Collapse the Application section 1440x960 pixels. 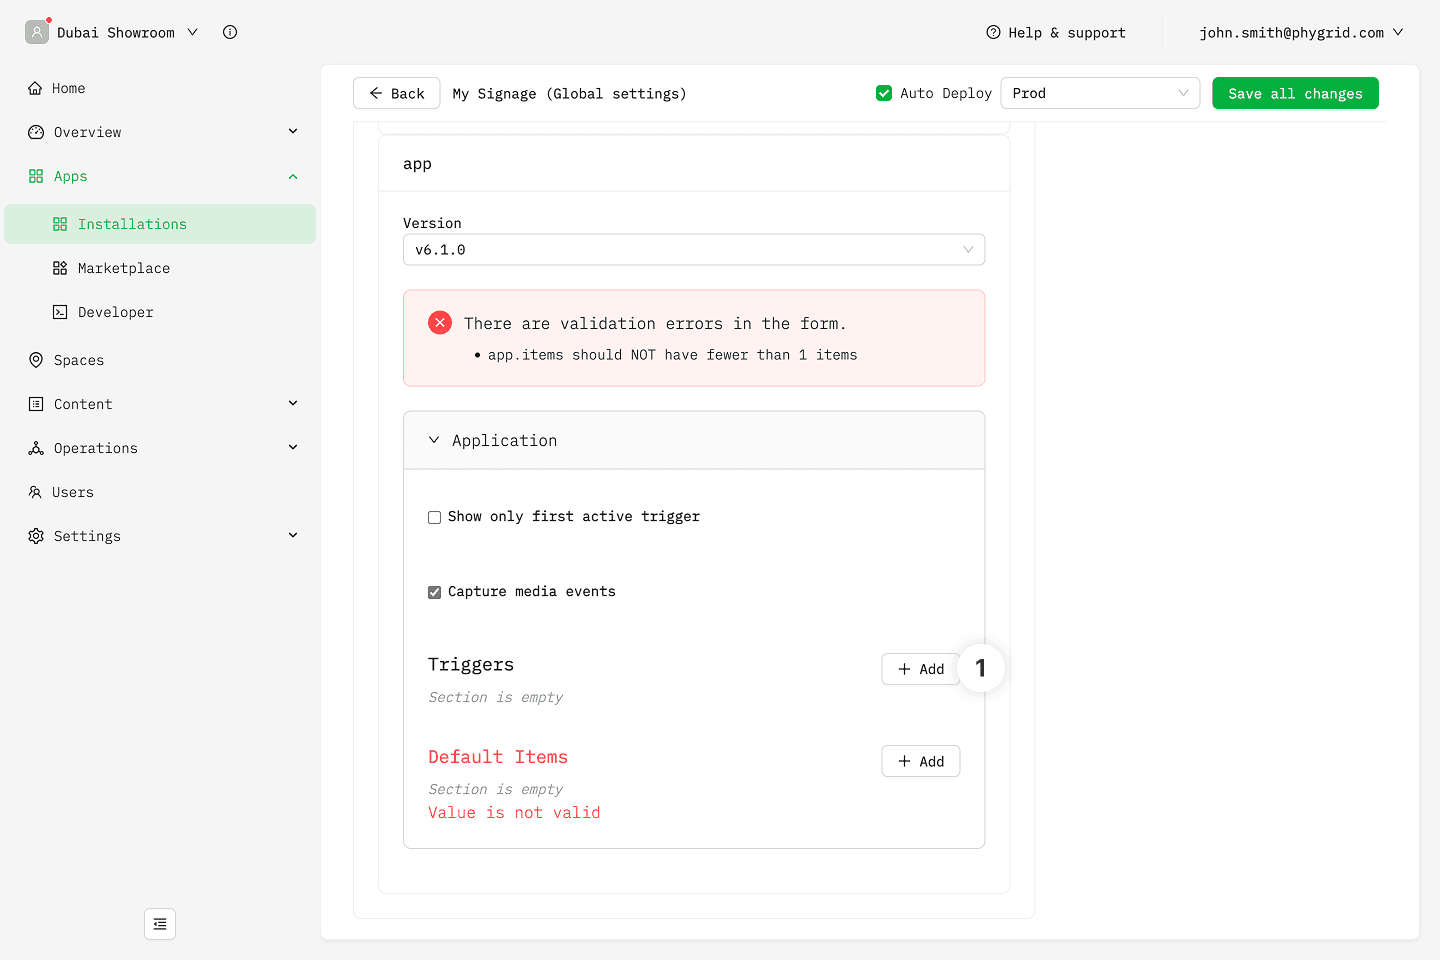(x=434, y=440)
